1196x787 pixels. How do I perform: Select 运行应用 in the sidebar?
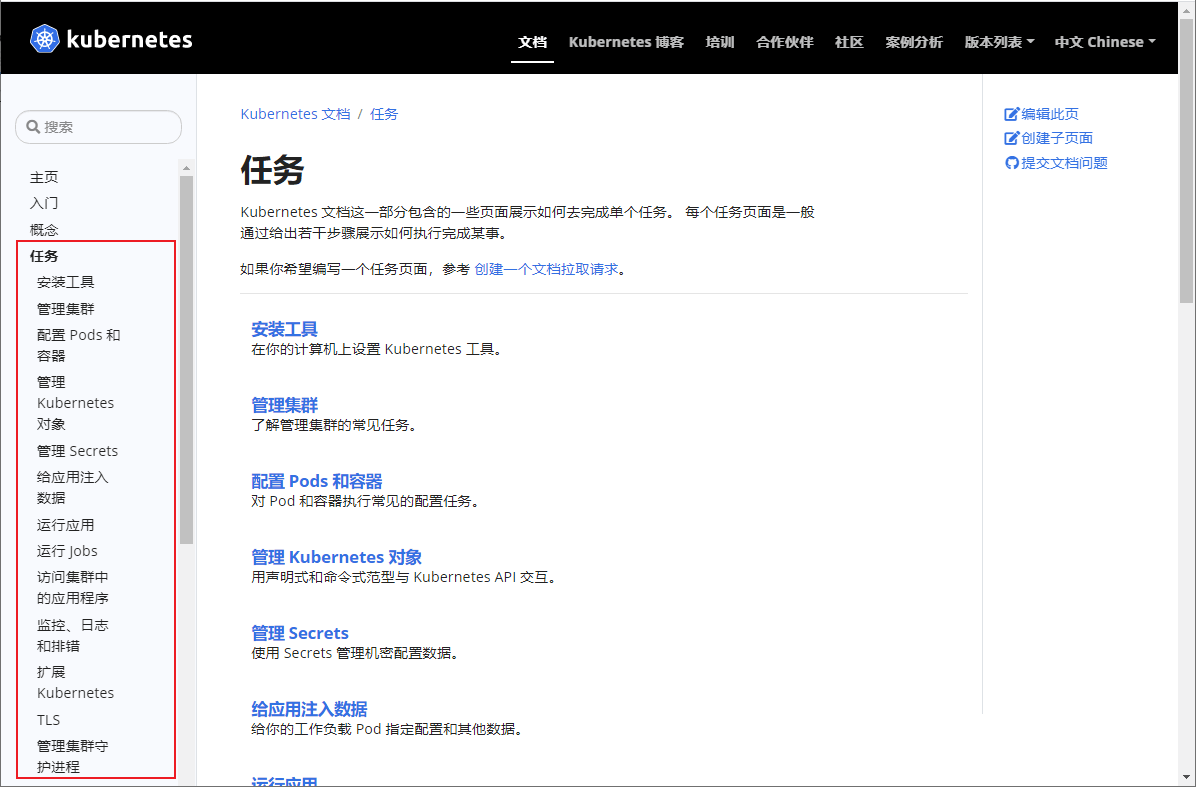(66, 525)
